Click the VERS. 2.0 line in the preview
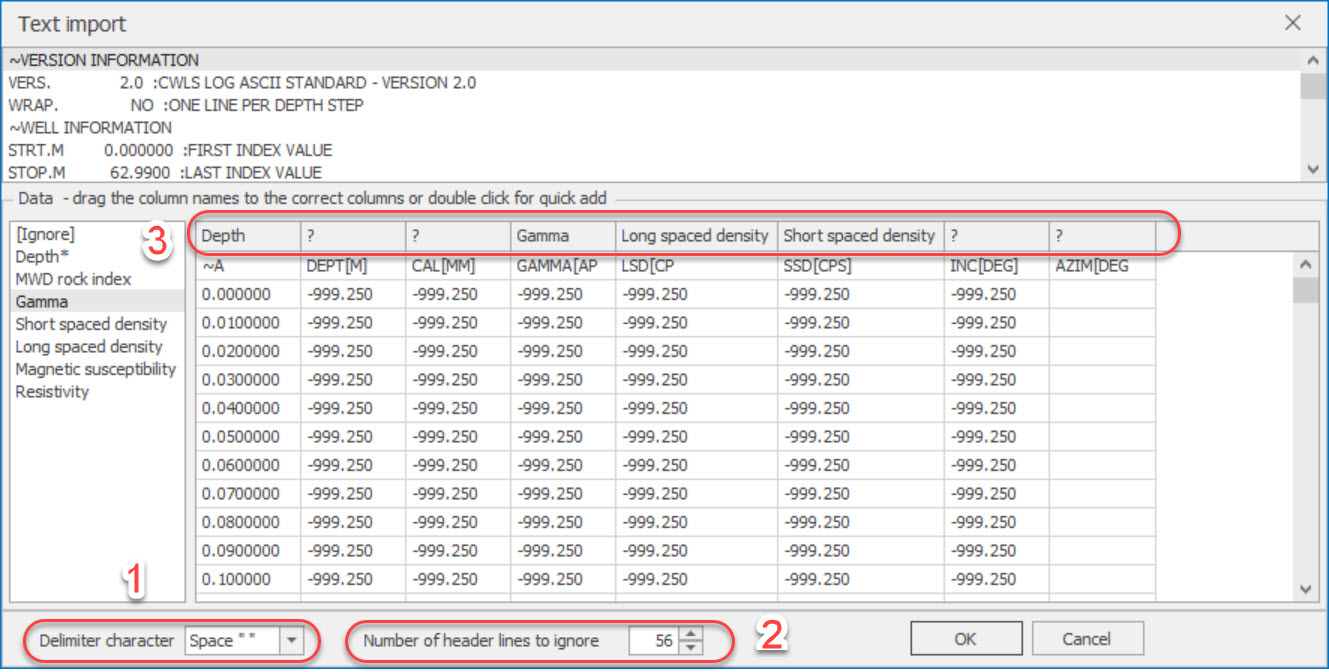Viewport: 1329px width, 672px height. tap(651, 83)
